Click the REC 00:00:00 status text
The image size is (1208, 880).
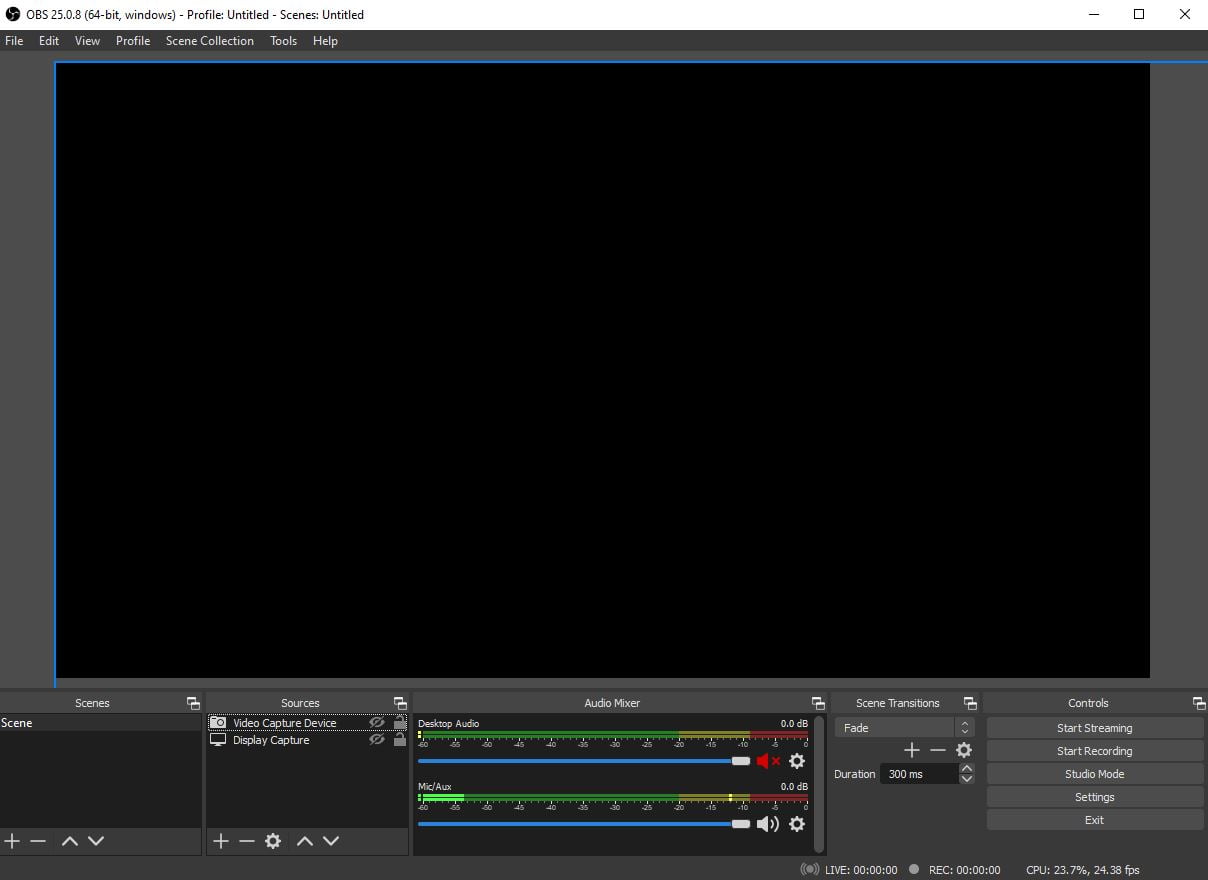964,870
